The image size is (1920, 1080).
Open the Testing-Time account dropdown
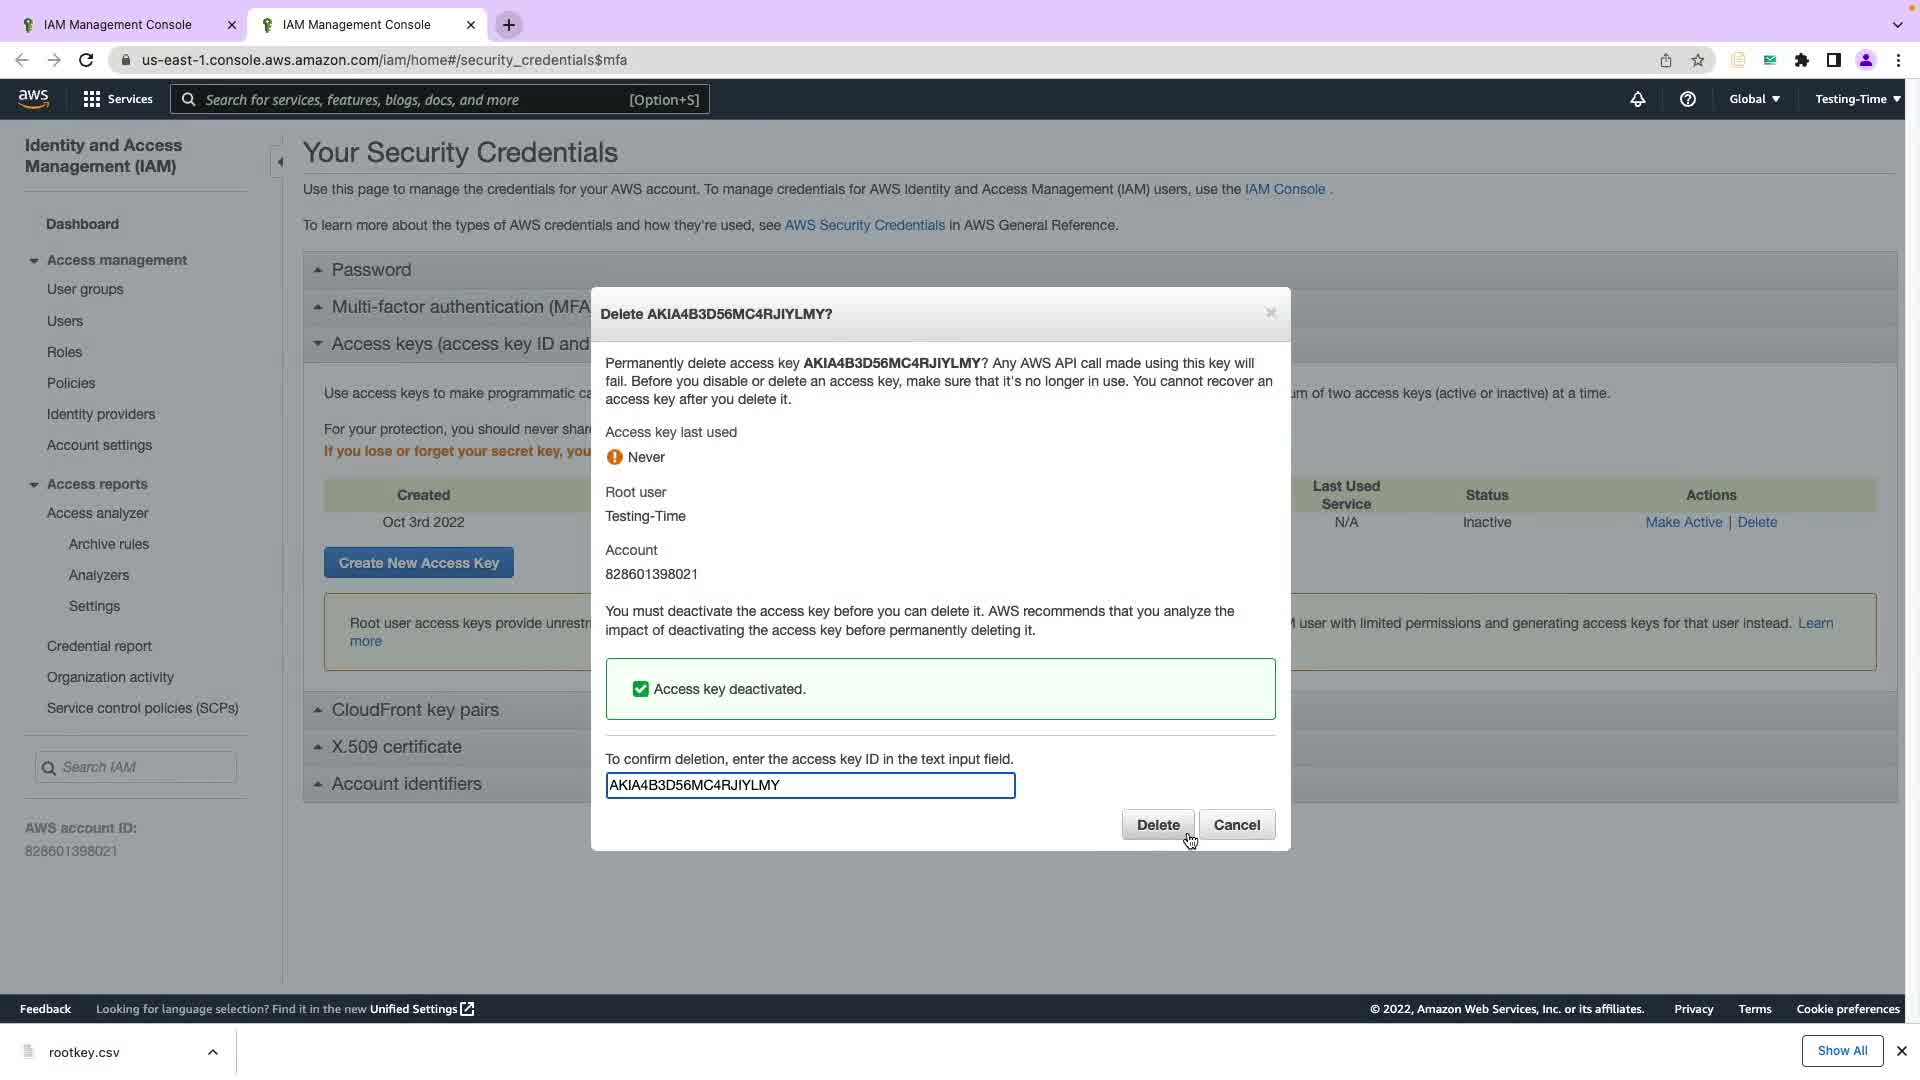(x=1857, y=99)
